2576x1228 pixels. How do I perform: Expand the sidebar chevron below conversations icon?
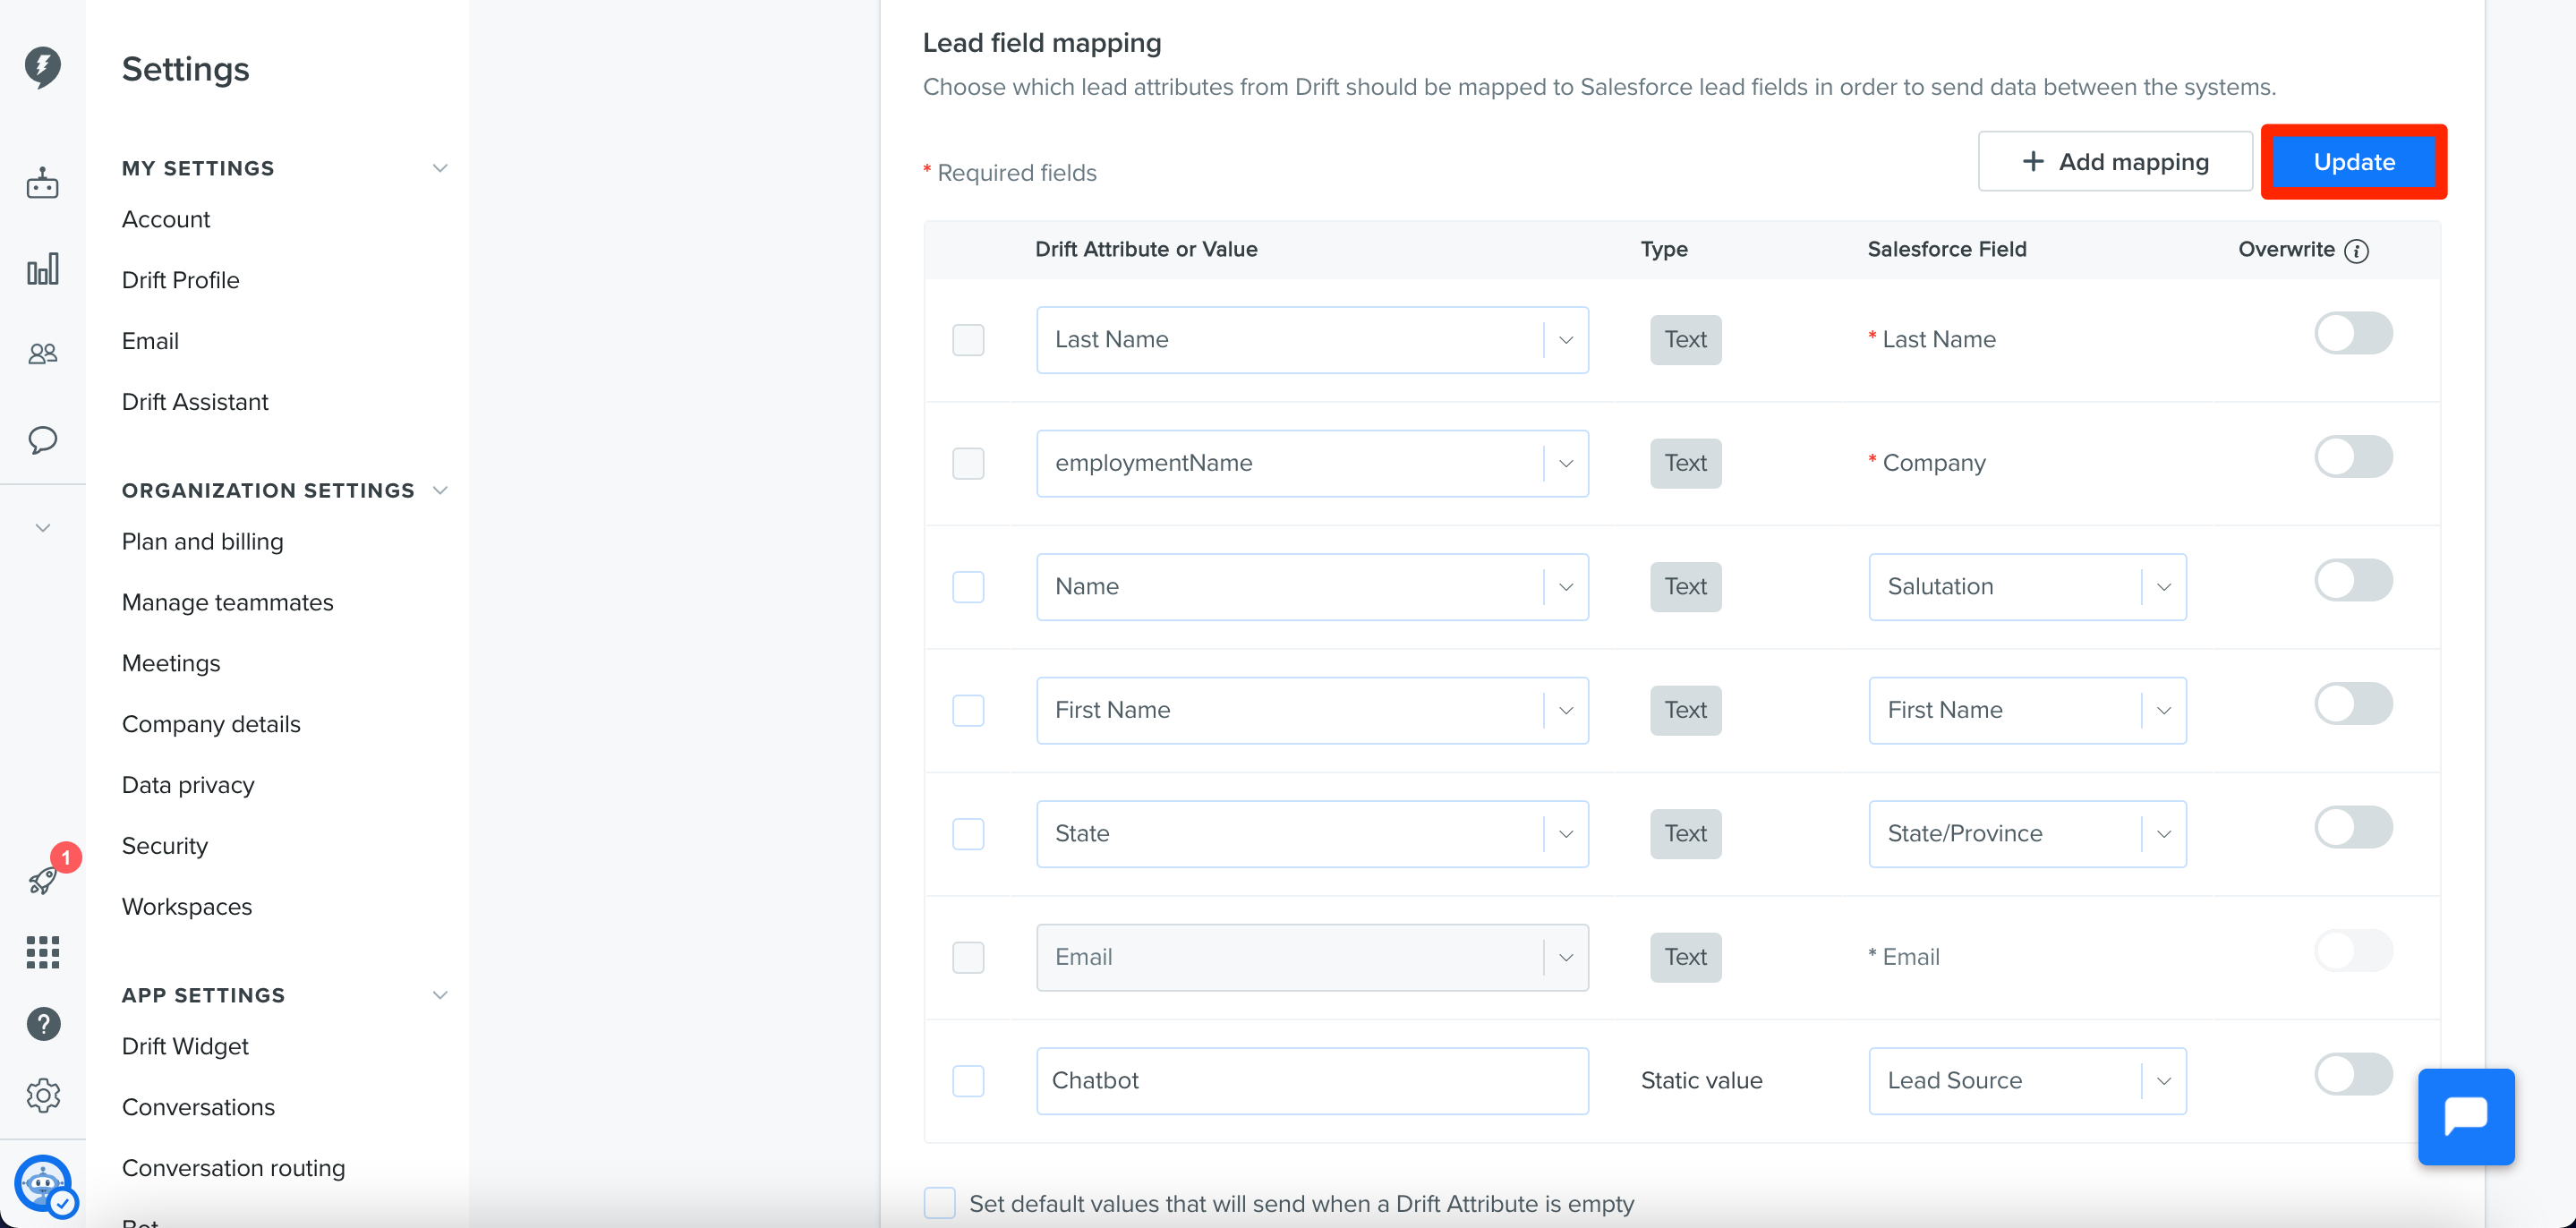(x=42, y=527)
